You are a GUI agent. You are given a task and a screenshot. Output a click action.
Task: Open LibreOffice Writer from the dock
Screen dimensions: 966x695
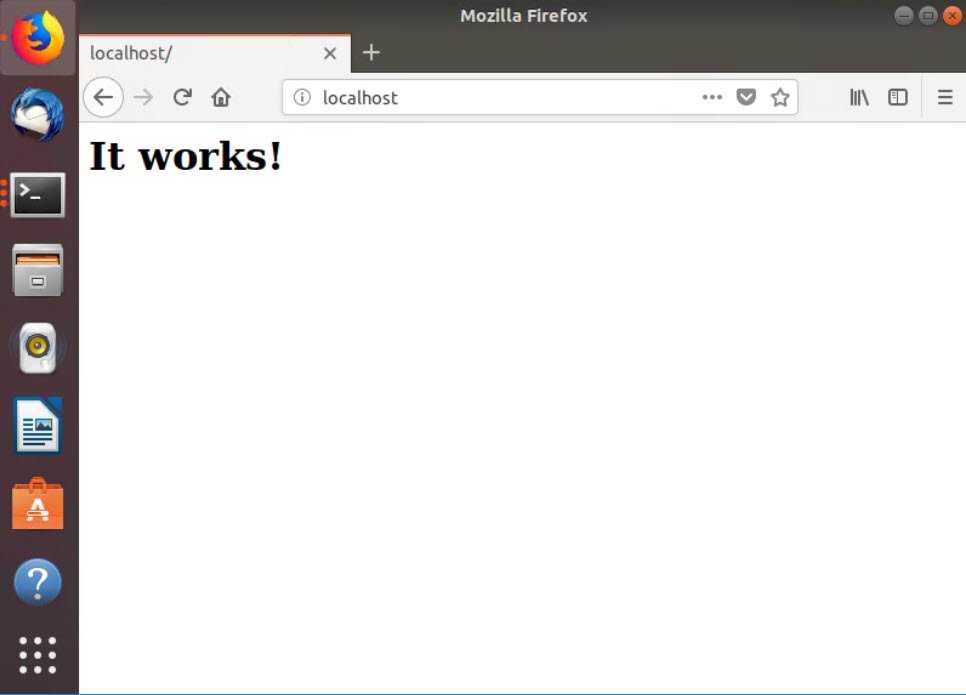(38, 426)
